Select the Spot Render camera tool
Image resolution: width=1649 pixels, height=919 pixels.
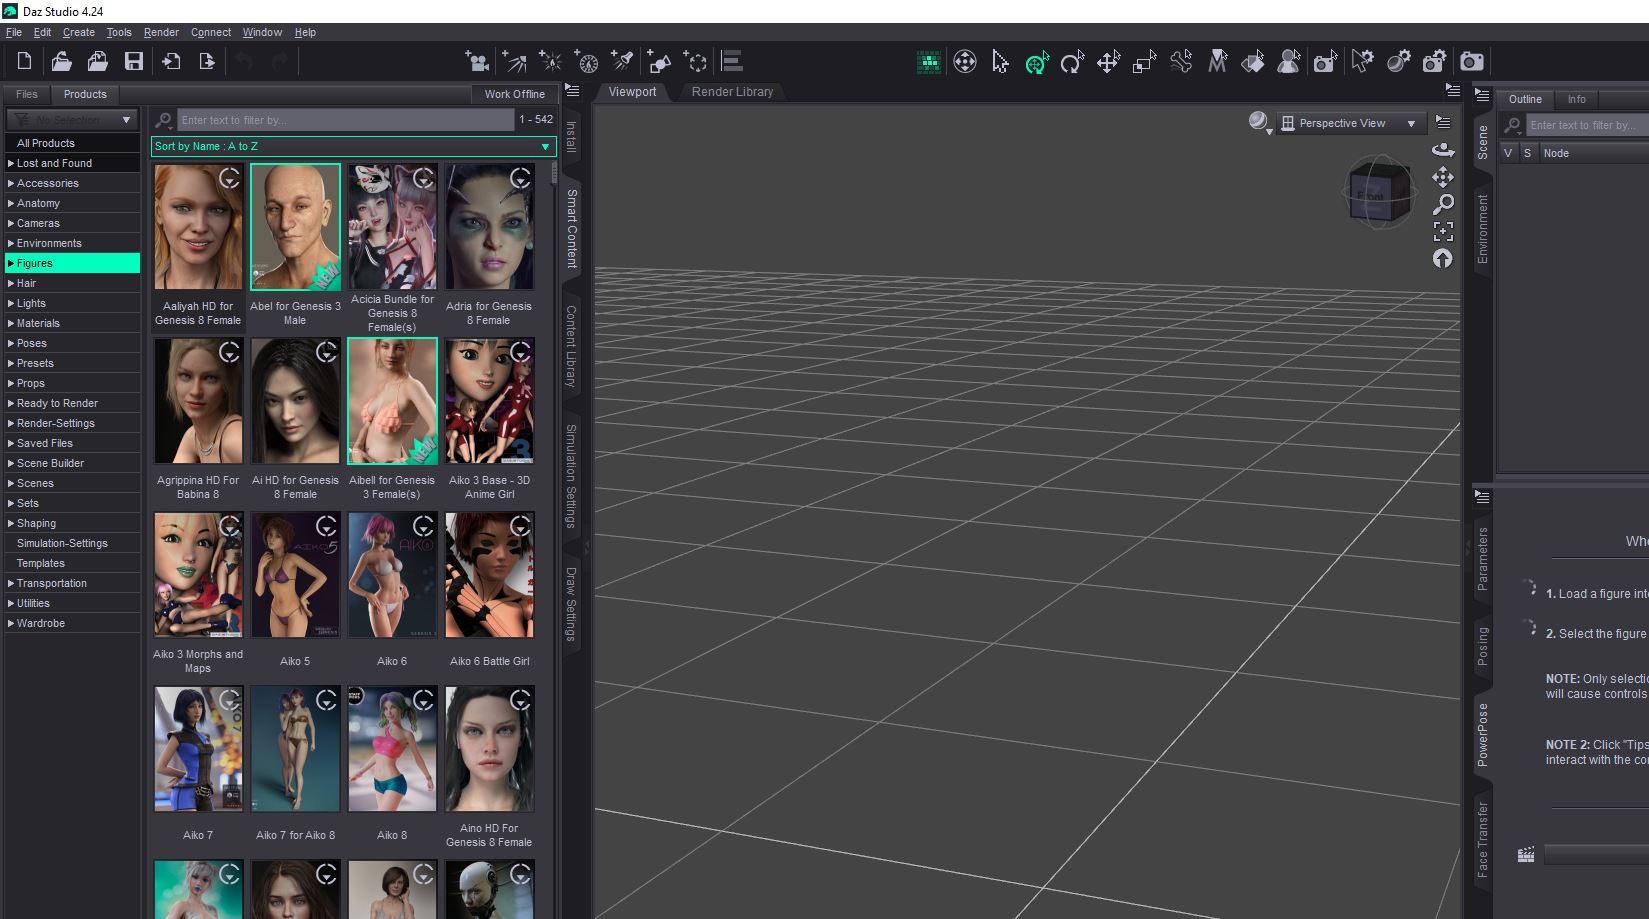(1325, 62)
